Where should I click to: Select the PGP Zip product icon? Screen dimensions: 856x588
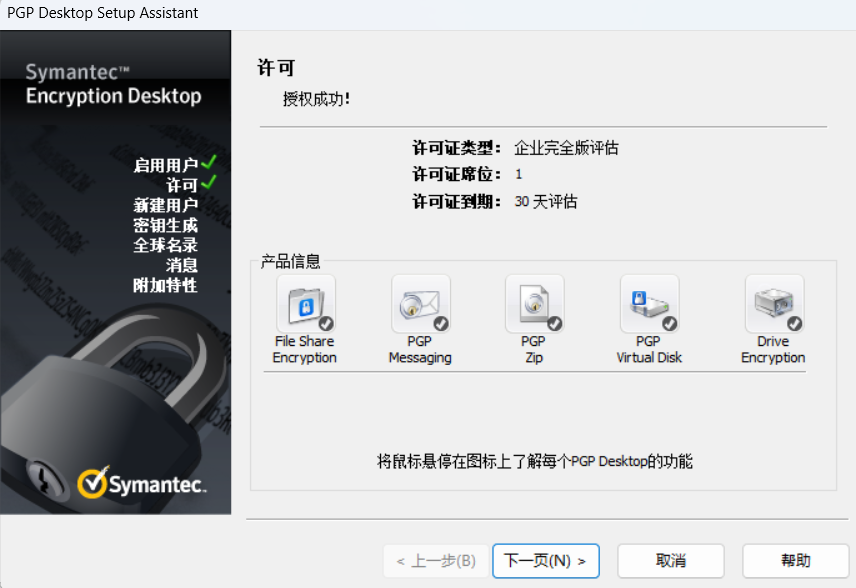[x=534, y=304]
